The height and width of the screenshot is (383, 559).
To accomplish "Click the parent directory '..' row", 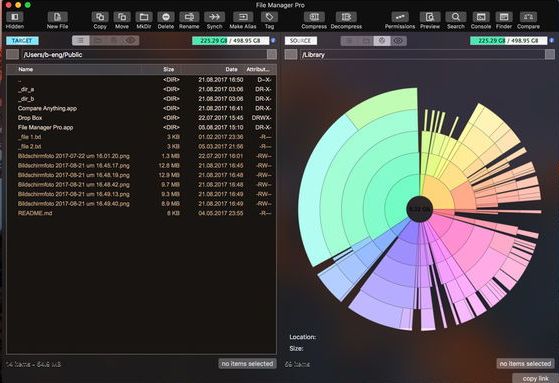I will pyautogui.click(x=142, y=80).
